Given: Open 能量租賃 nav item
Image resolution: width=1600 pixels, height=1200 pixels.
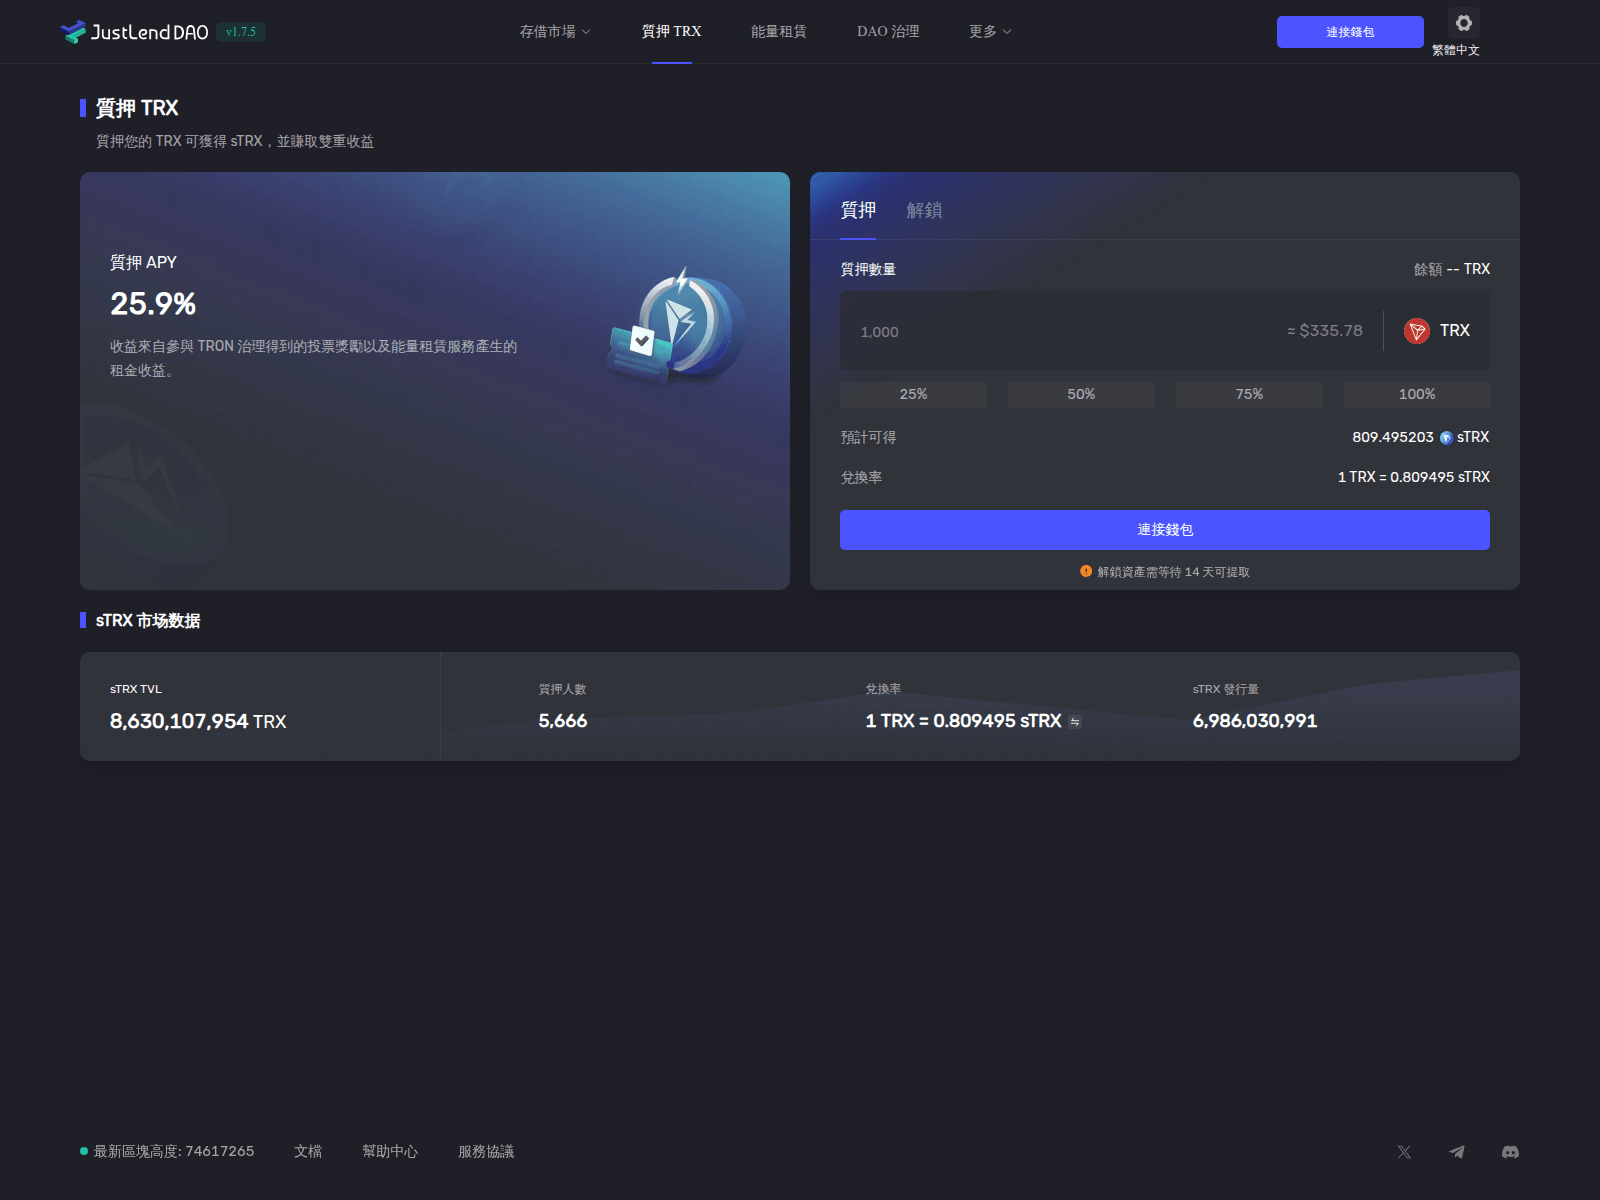Looking at the screenshot, I should point(779,32).
